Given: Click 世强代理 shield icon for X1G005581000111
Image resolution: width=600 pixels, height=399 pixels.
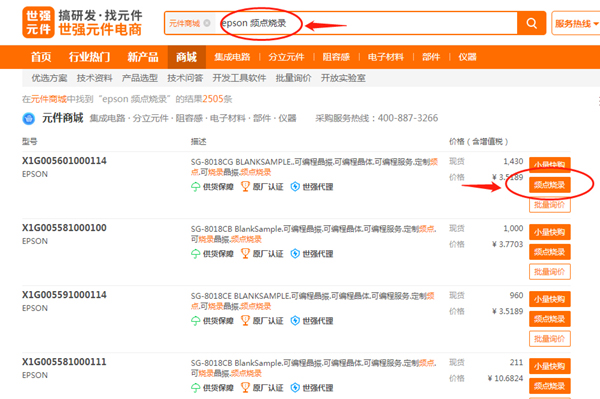Looking at the screenshot, I should [x=295, y=388].
